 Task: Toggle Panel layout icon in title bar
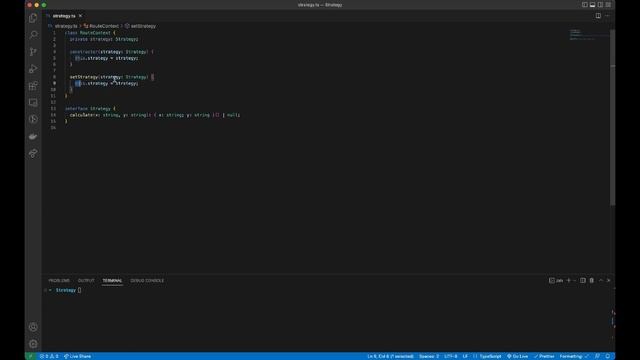pyautogui.click(x=592, y=5)
